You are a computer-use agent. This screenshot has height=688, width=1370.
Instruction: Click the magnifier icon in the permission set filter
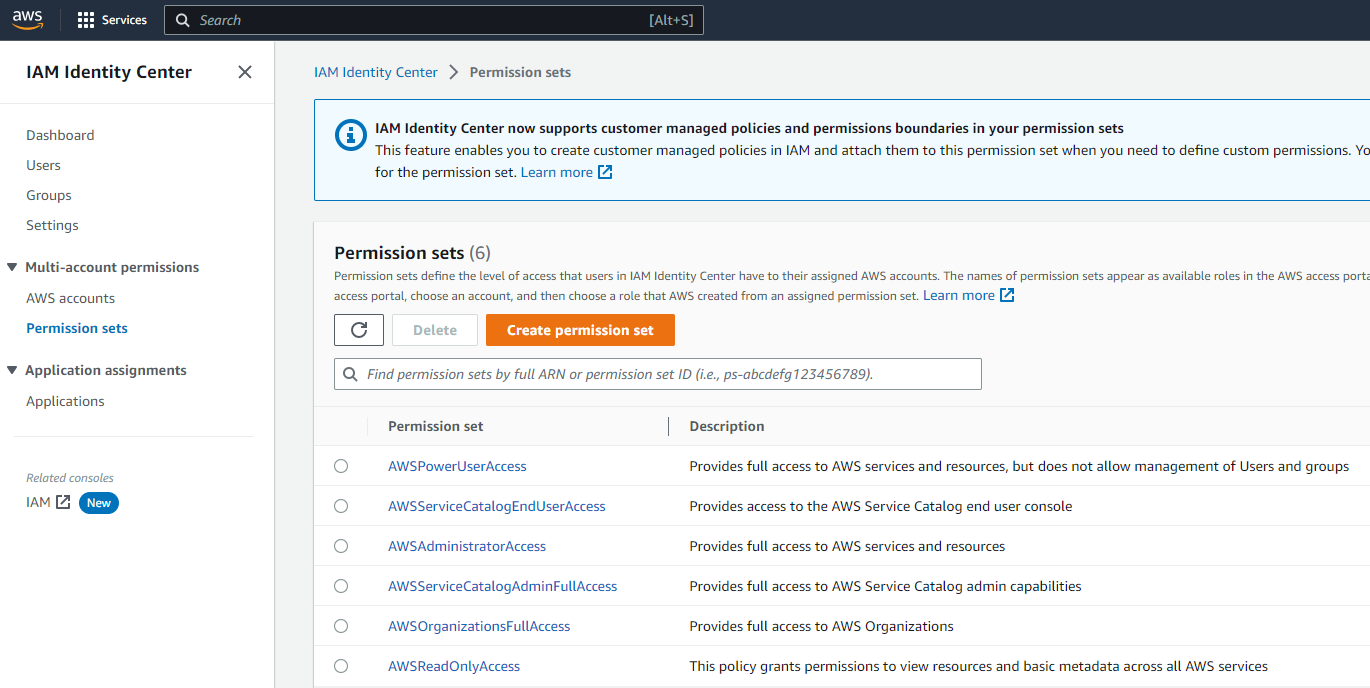pyautogui.click(x=350, y=374)
